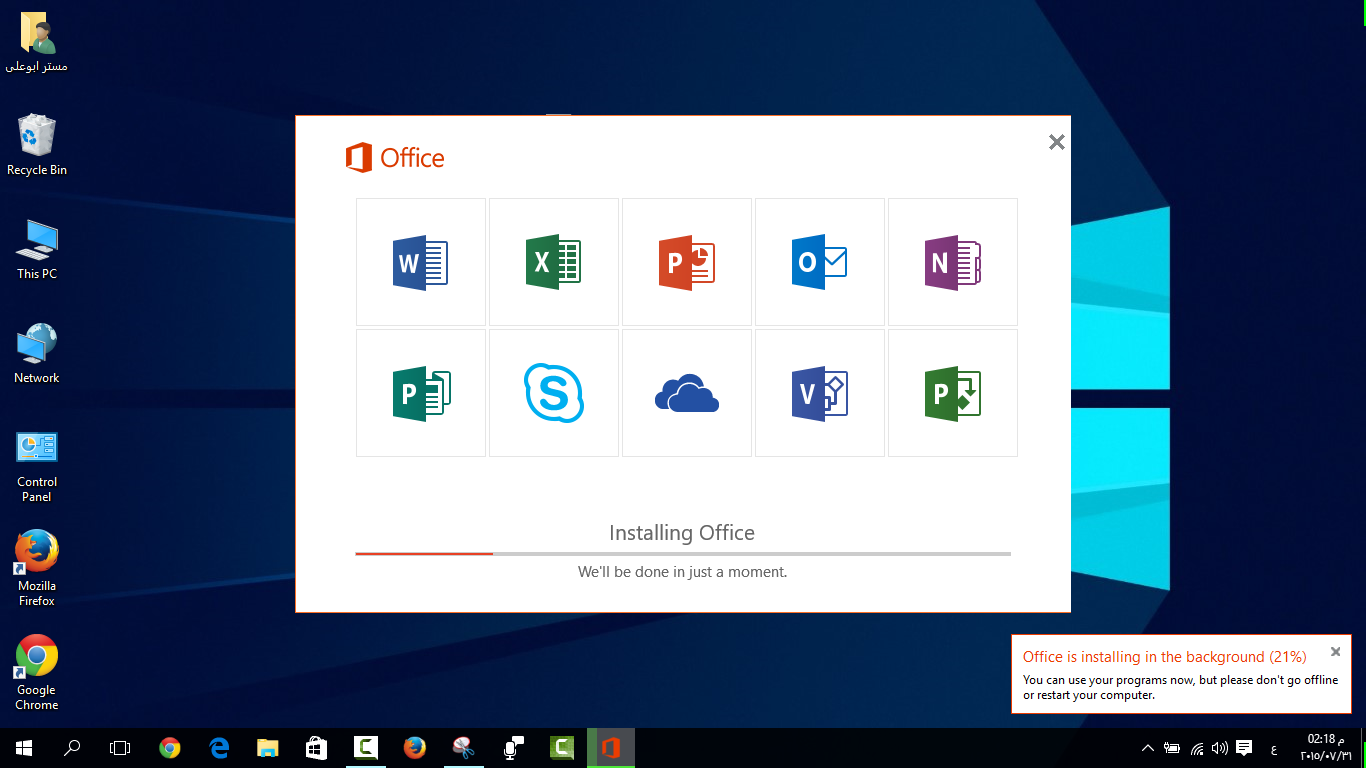Select the OneNote icon tile
The height and width of the screenshot is (768, 1366).
[953, 262]
